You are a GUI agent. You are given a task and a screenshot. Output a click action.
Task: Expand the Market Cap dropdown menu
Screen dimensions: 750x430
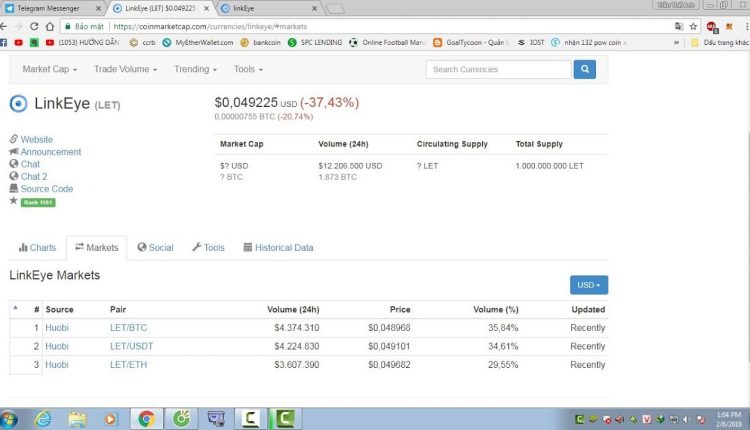coord(50,69)
